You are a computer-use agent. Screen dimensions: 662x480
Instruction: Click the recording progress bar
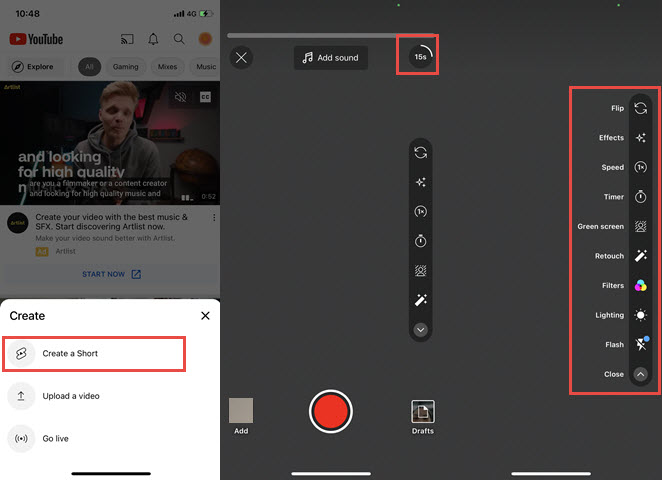pyautogui.click(x=330, y=35)
